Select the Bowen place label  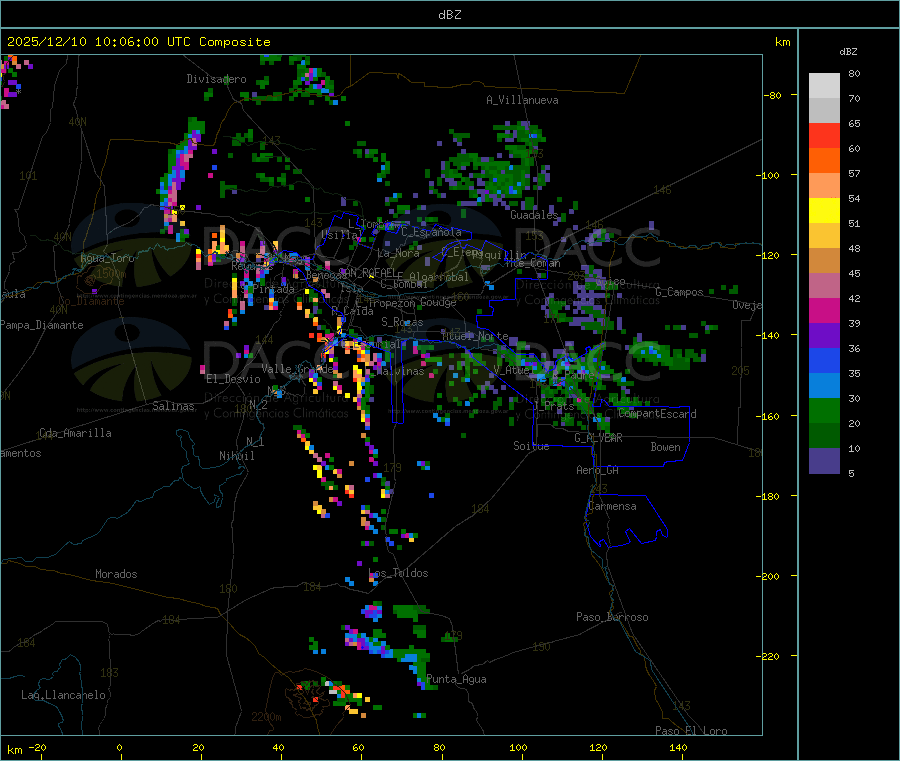click(x=665, y=448)
